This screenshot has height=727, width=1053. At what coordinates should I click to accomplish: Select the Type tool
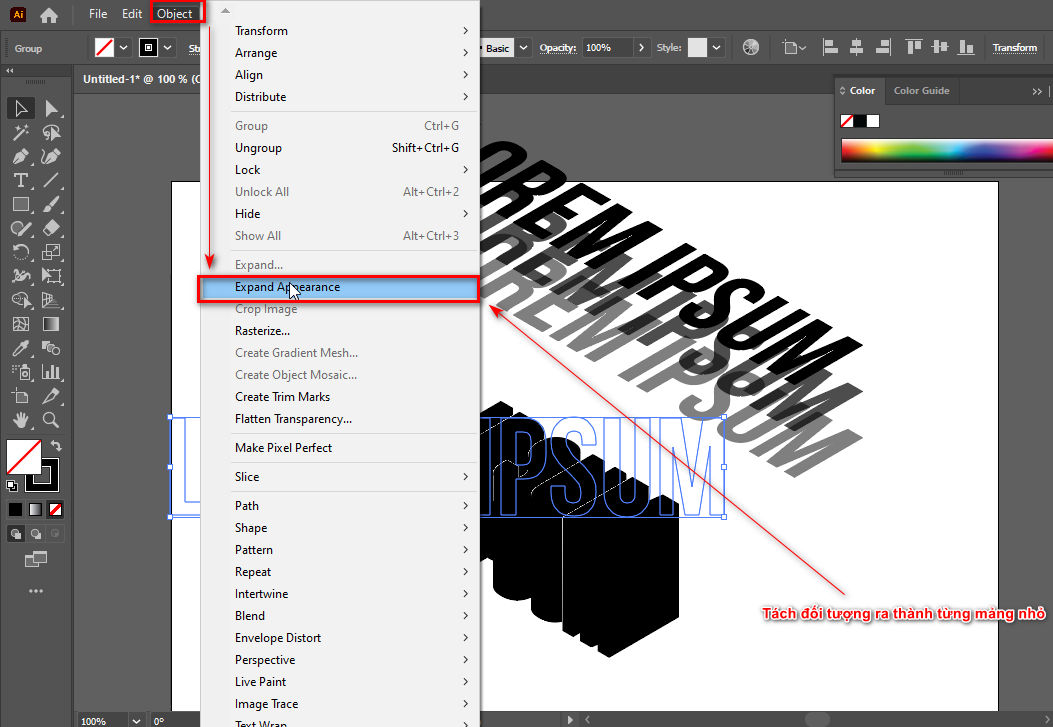(x=20, y=180)
